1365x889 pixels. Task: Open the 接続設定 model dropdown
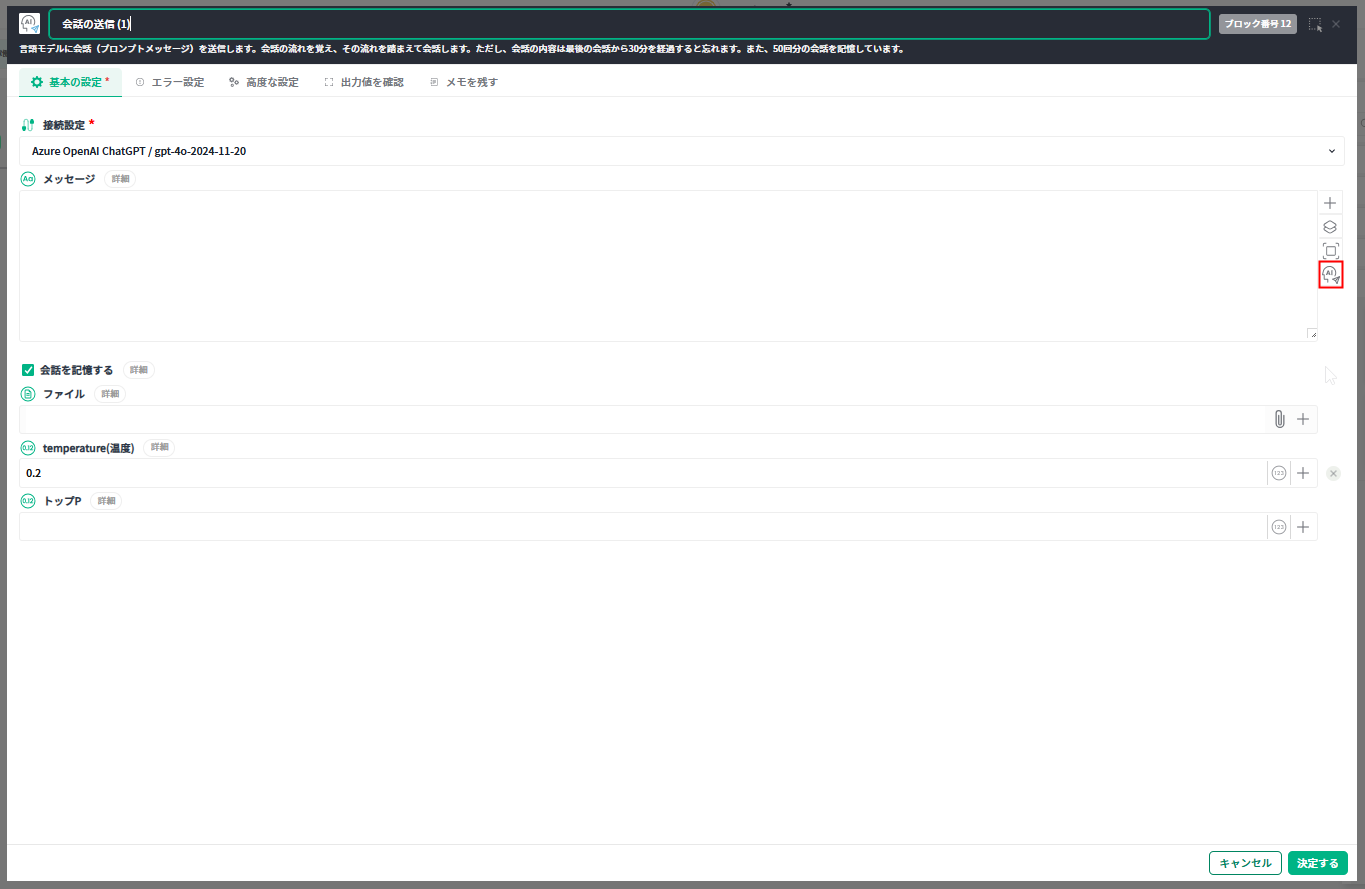point(682,151)
